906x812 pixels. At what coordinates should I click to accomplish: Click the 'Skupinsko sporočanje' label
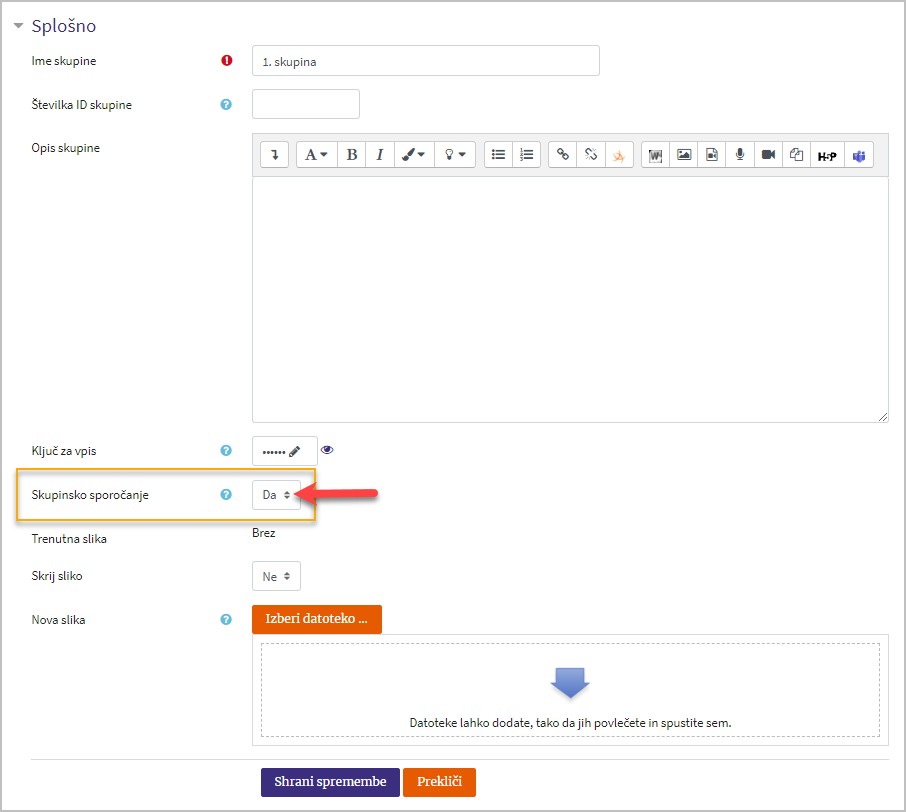point(90,495)
